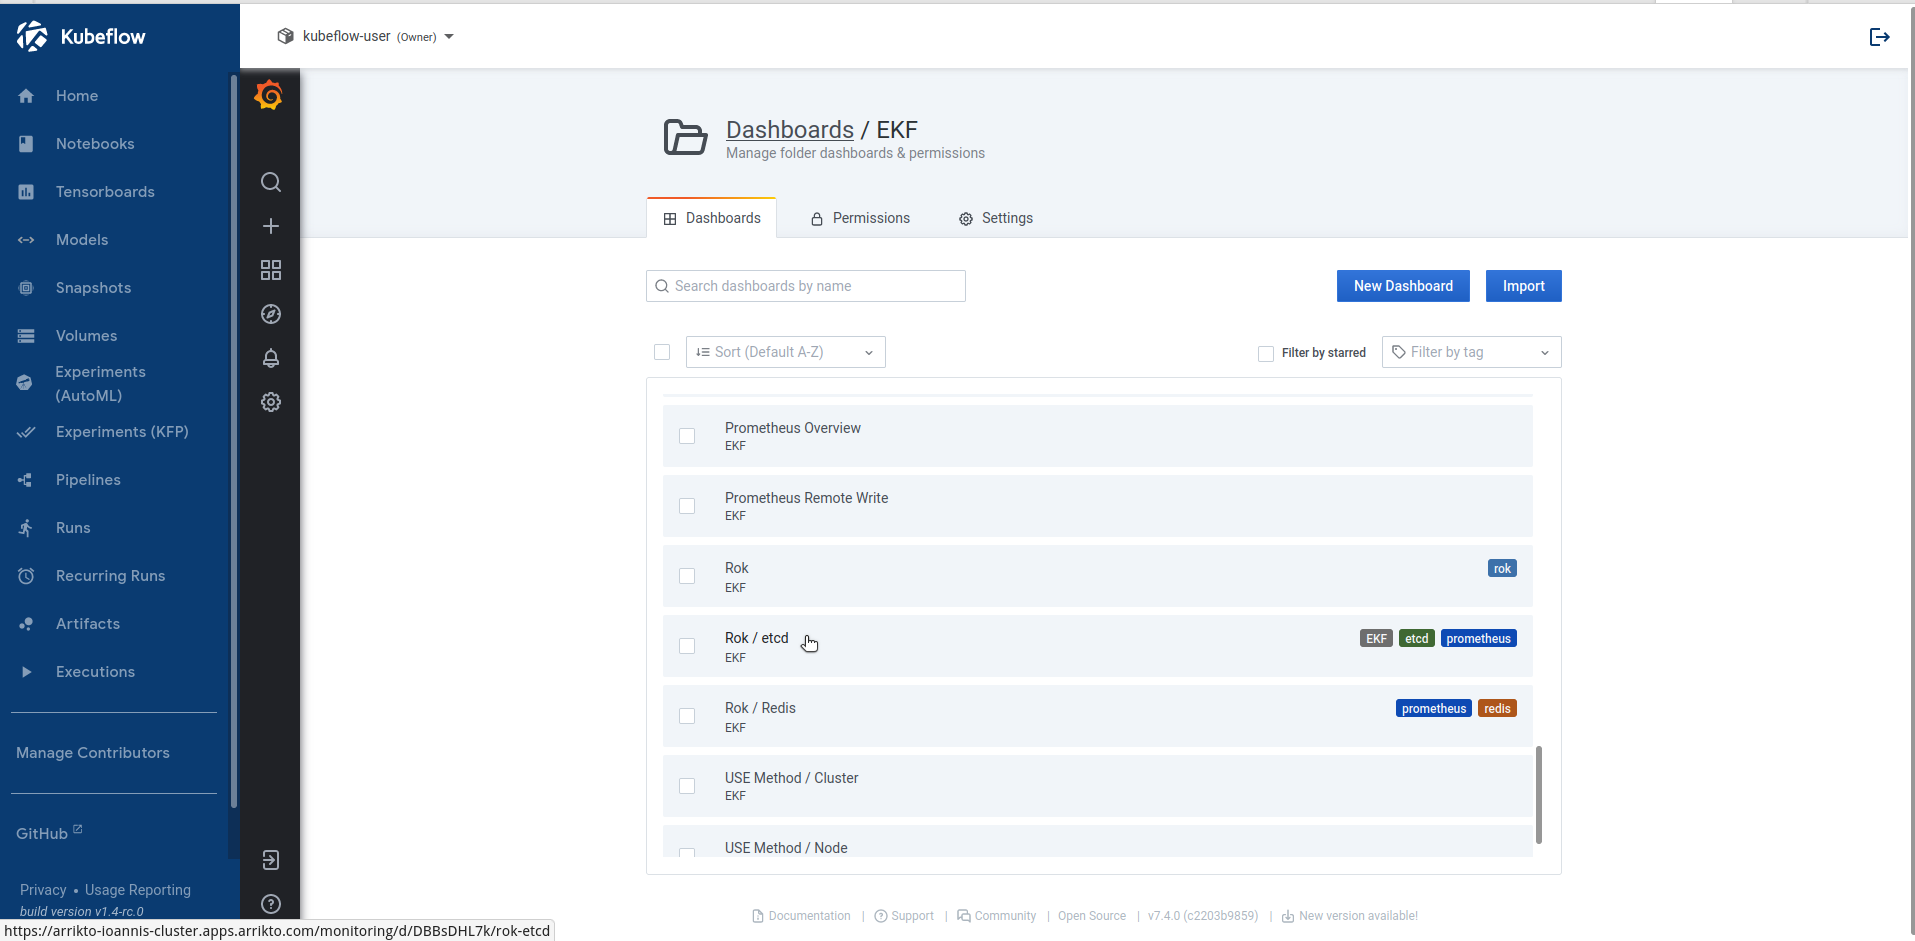This screenshot has width=1915, height=941.
Task: Check the Prometheus Remote Write row checkbox
Action: click(x=687, y=506)
